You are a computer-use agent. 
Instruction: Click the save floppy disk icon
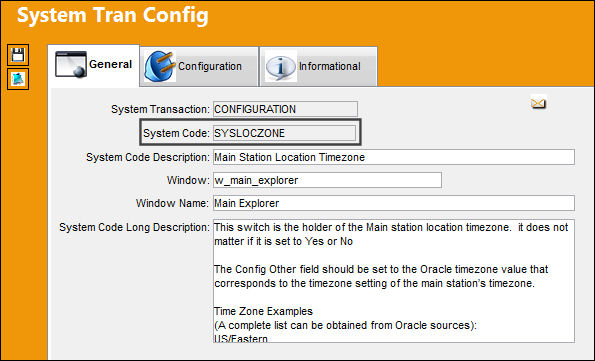18,55
